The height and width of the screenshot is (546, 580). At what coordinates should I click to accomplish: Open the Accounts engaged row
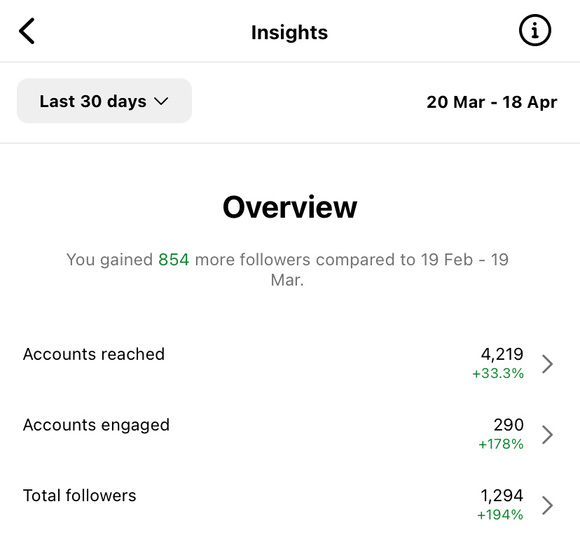coord(289,434)
